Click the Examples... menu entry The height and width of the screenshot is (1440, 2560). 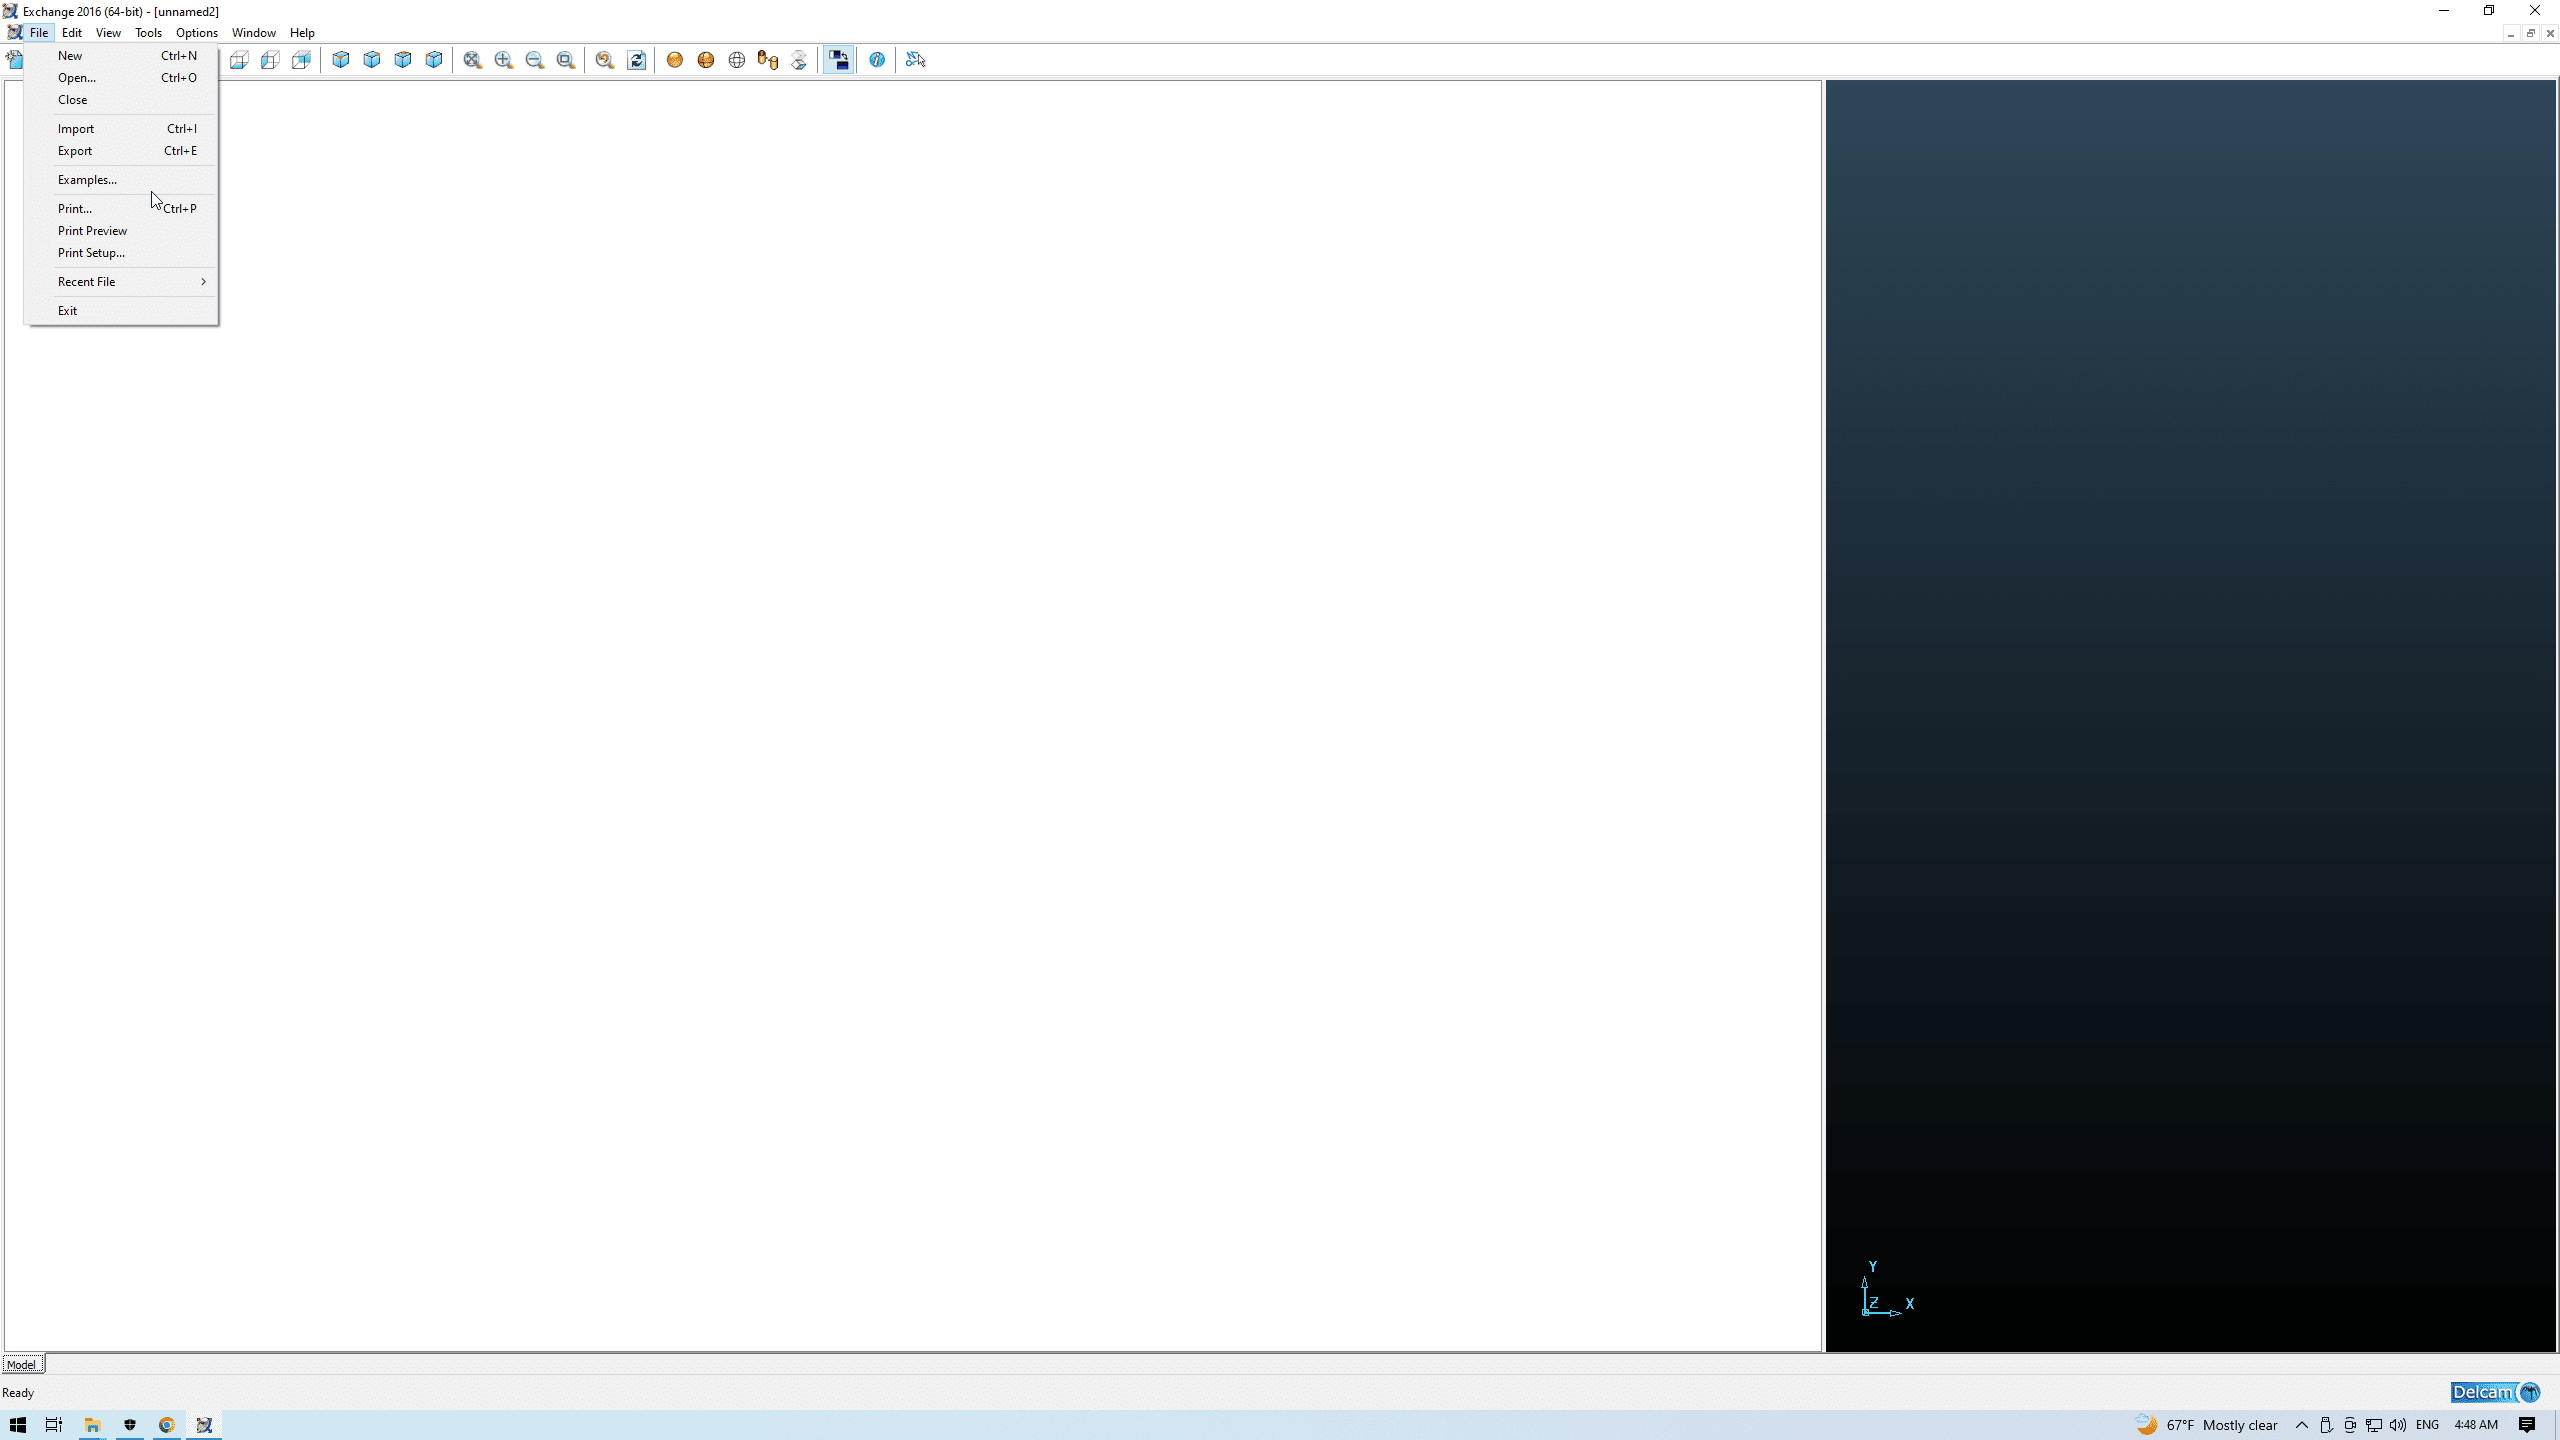point(87,180)
